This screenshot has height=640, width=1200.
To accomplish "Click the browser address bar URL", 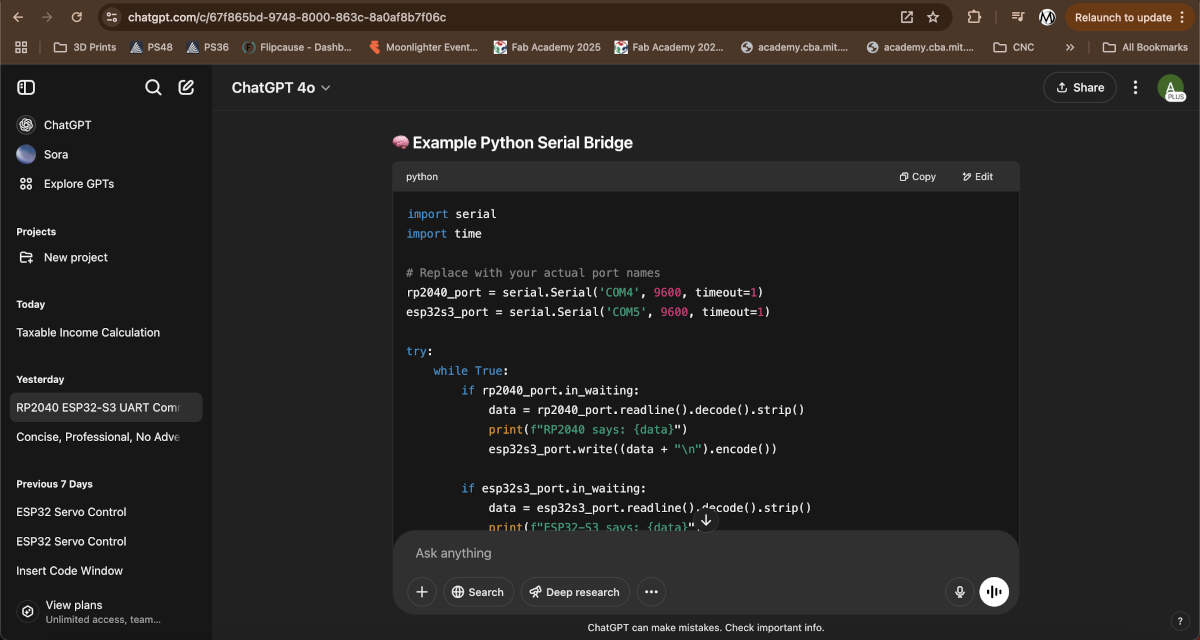I will point(287,17).
